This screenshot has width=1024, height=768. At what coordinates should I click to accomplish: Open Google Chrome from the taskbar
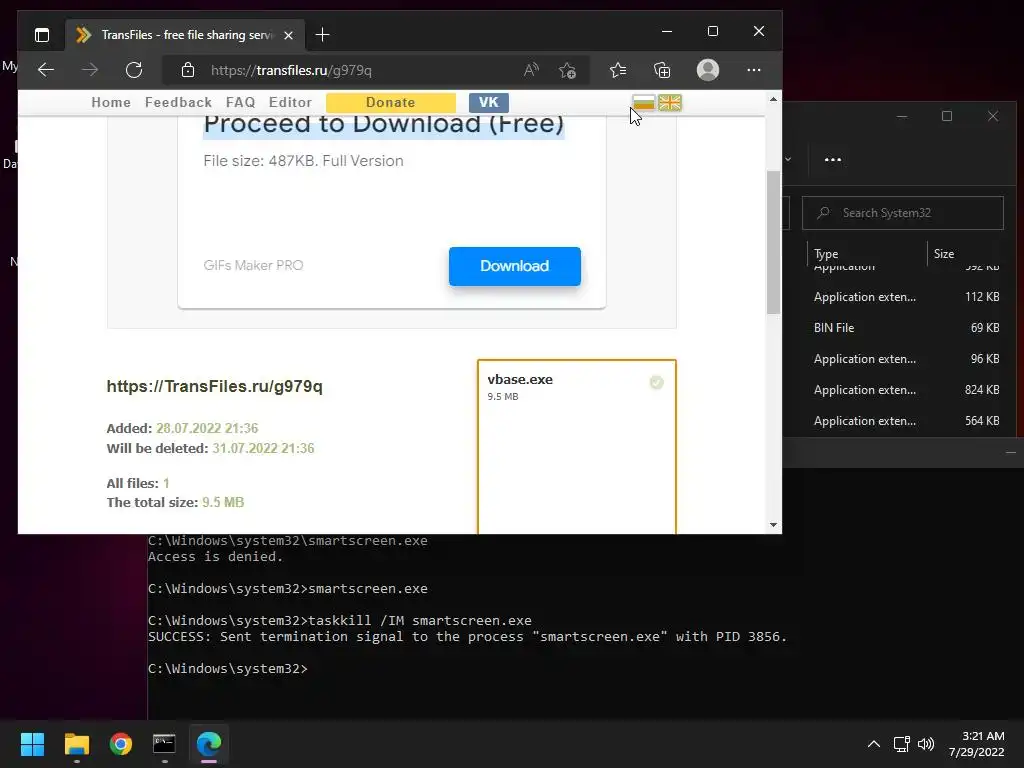(x=121, y=744)
